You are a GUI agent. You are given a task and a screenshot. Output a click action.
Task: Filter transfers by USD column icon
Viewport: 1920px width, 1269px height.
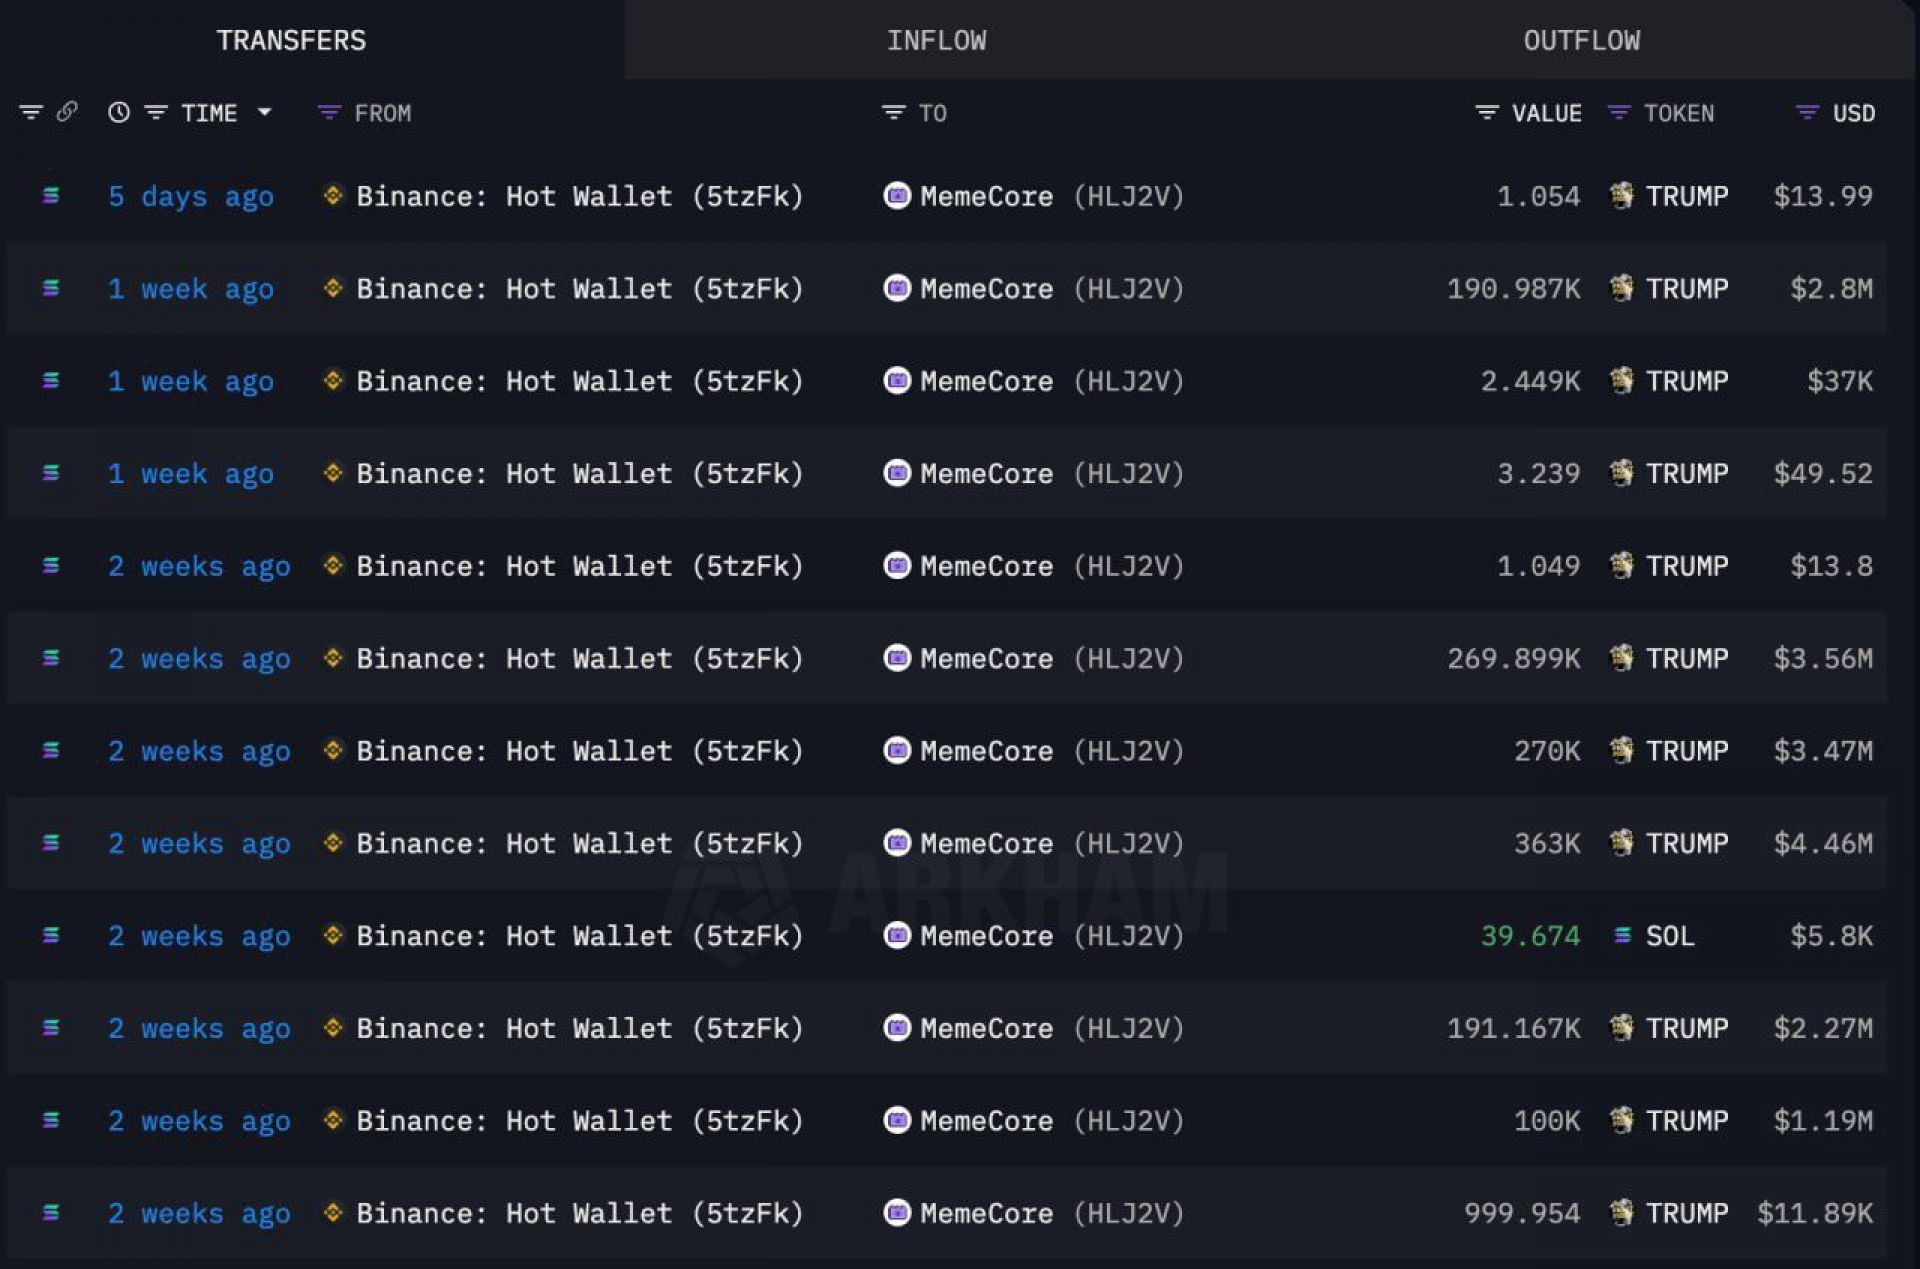[x=1807, y=113]
